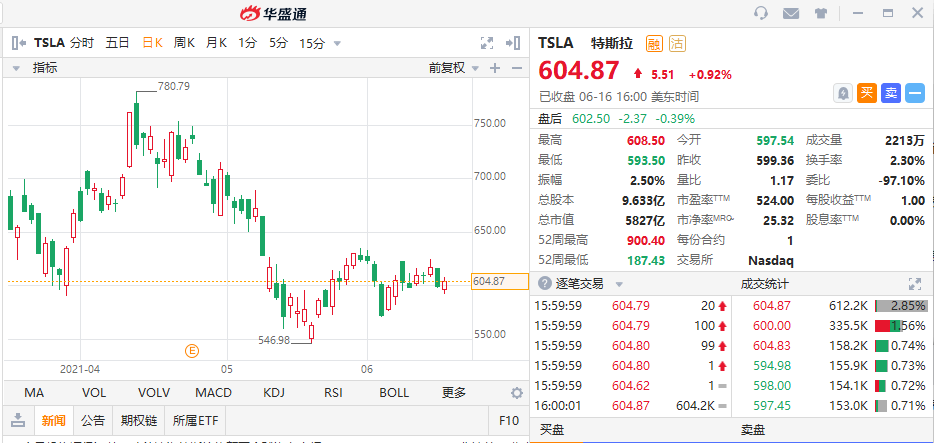This screenshot has width=934, height=443.
Task: Open the customer service headset icon
Action: click(761, 13)
